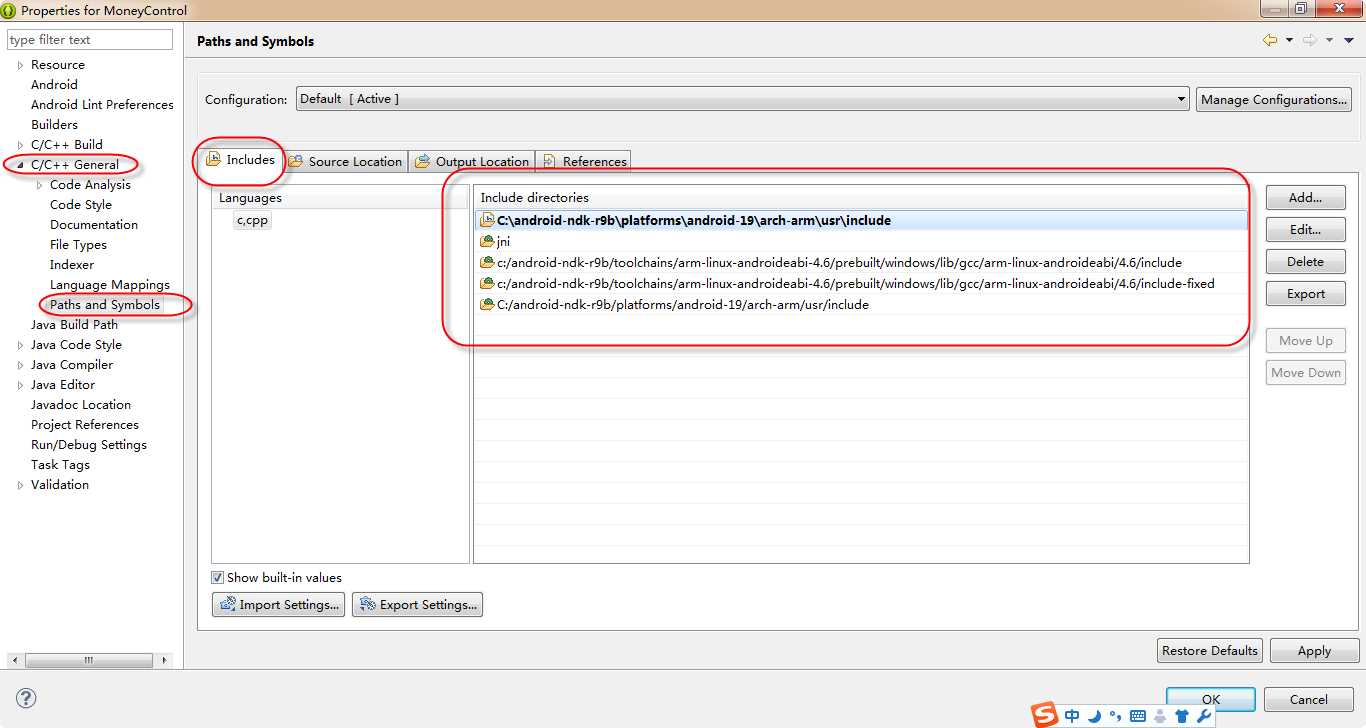Viewport: 1366px width, 728px height.
Task: Open the forward history dropdown arrow
Action: [1329, 40]
